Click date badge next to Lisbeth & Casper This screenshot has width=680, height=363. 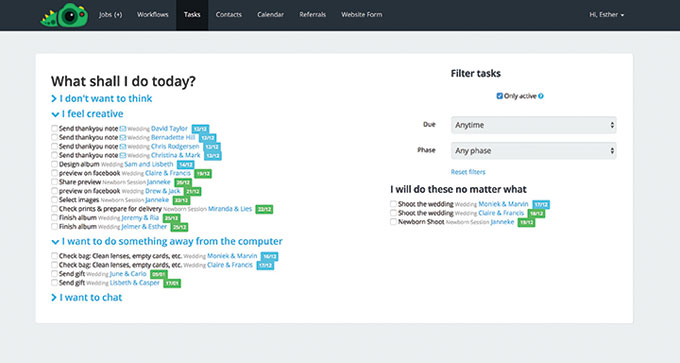click(x=172, y=283)
